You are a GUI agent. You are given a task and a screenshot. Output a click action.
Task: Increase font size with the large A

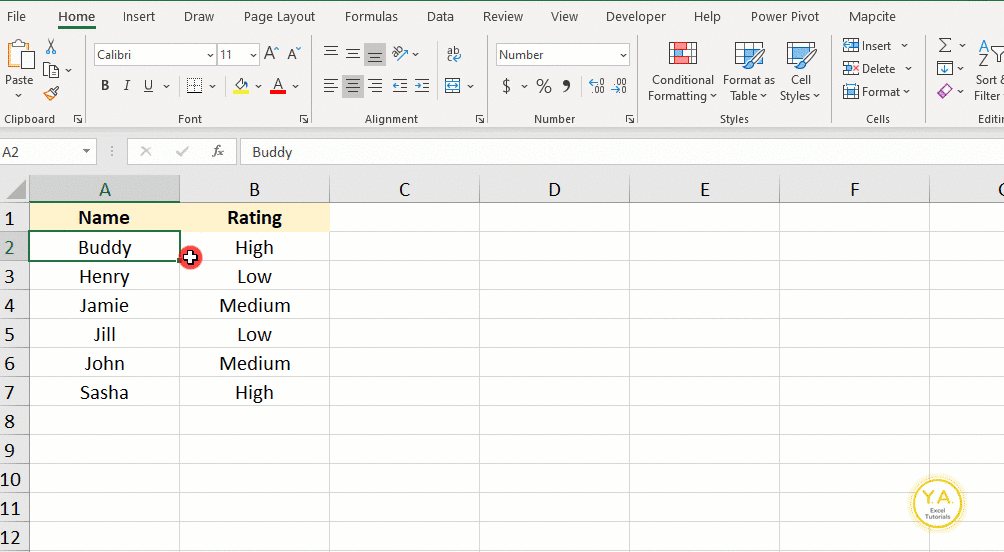pyautogui.click(x=271, y=54)
